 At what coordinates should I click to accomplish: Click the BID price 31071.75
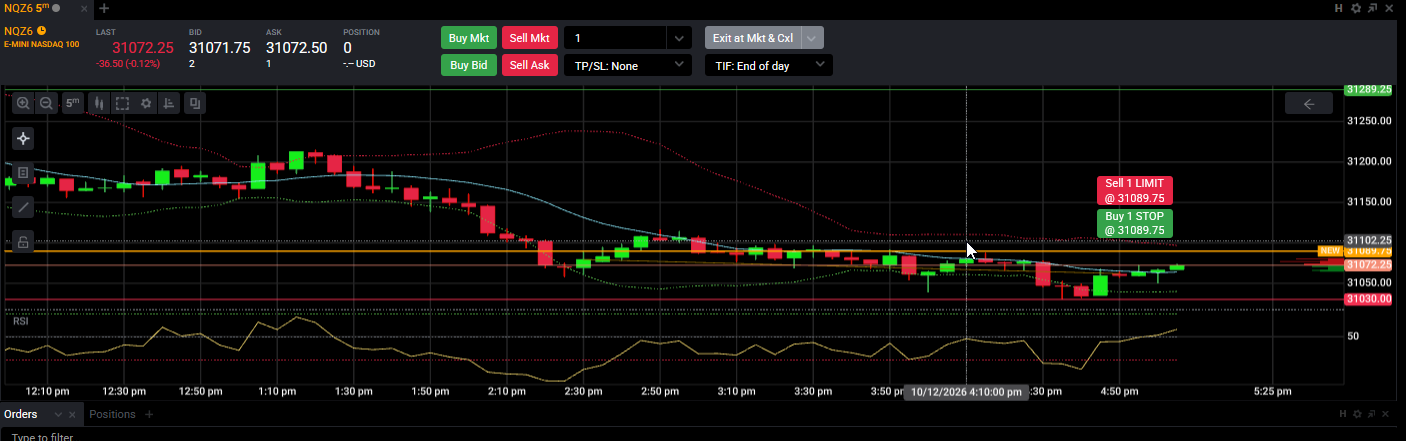coord(219,47)
